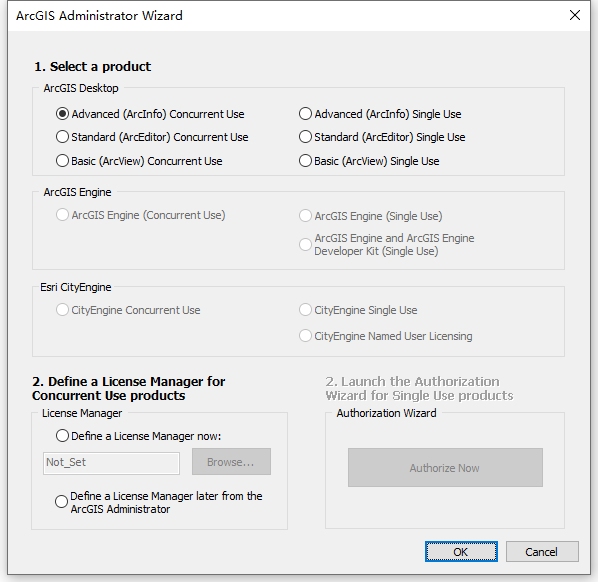Image resolution: width=598 pixels, height=582 pixels.
Task: Click the ArcGIS Desktop group label
Action: click(81, 88)
